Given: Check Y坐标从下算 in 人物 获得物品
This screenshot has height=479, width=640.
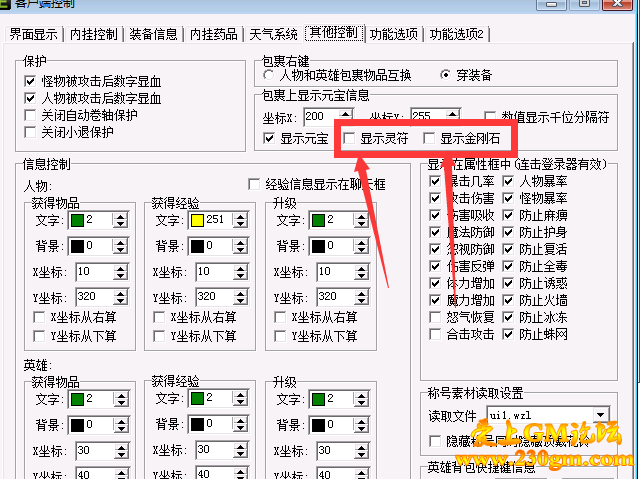Looking at the screenshot, I should (x=39, y=337).
